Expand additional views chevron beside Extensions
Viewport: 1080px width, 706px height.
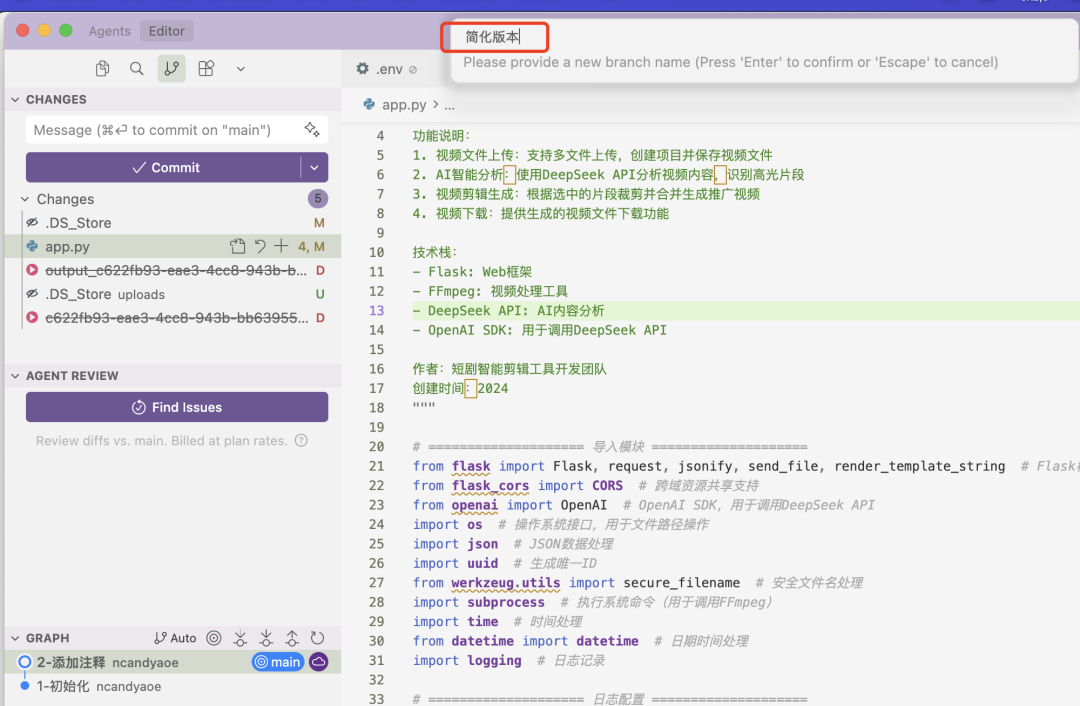240,69
